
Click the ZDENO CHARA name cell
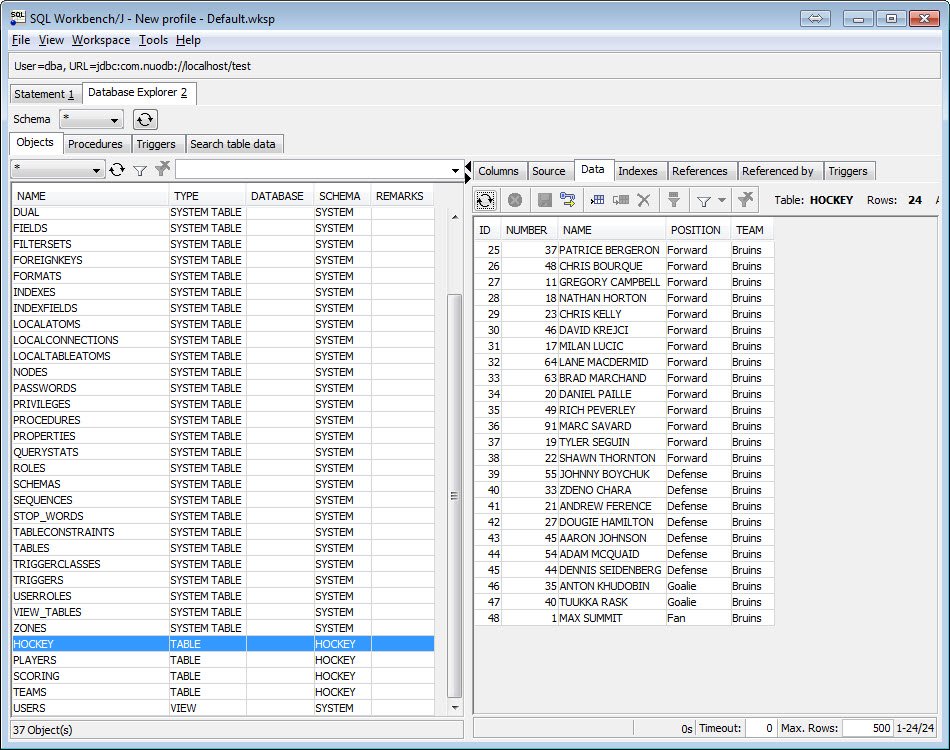coord(611,490)
